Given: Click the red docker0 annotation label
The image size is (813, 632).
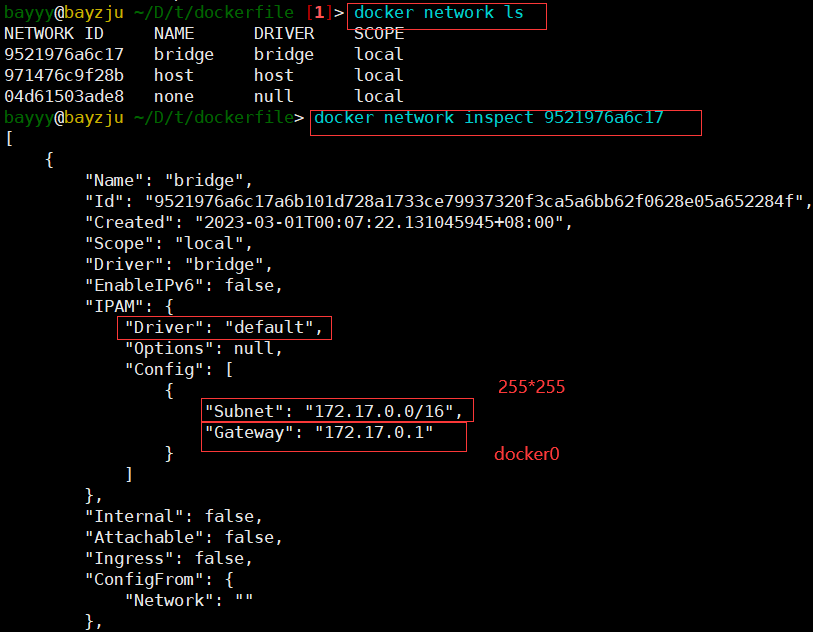Looking at the screenshot, I should coord(527,454).
